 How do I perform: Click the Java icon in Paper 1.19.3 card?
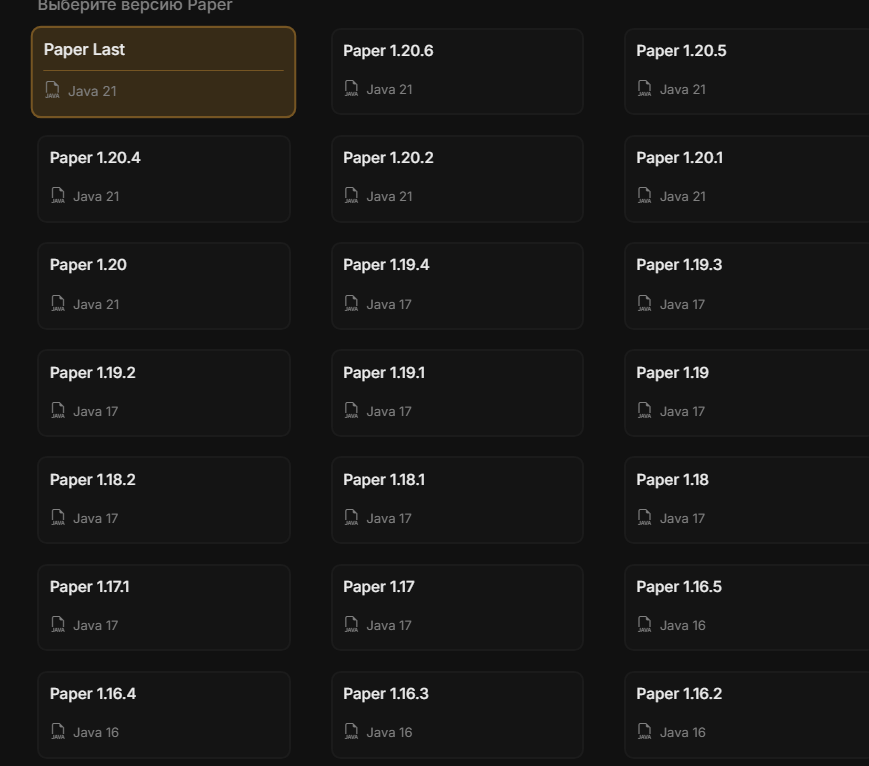coord(645,303)
